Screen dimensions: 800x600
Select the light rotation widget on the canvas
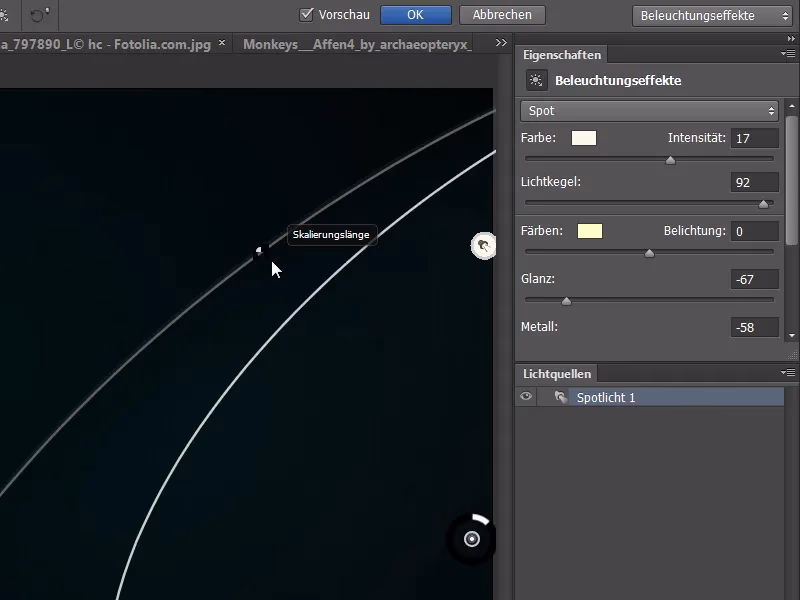483,245
